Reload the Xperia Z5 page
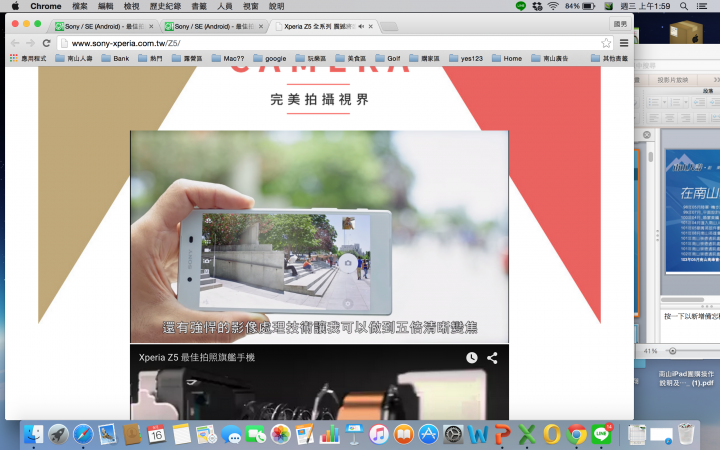Viewport: 720px width, 450px height. coord(46,43)
